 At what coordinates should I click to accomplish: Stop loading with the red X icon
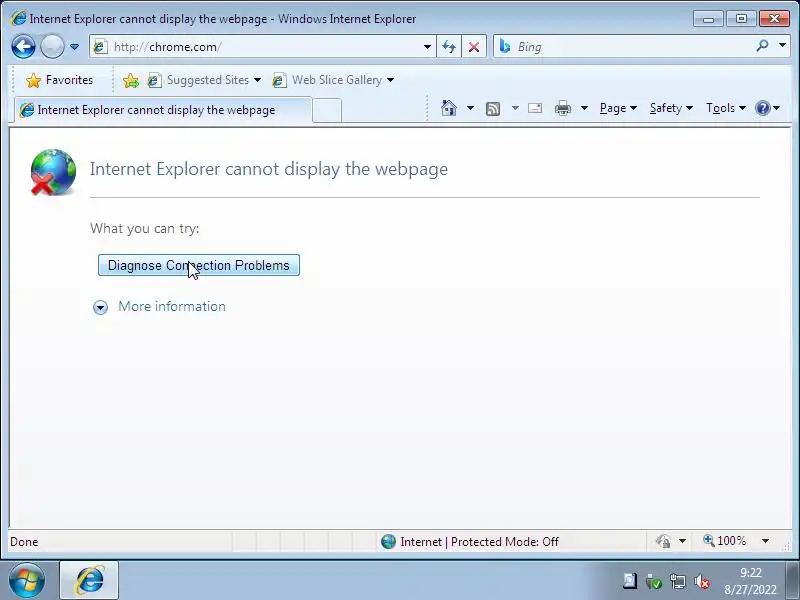click(474, 47)
